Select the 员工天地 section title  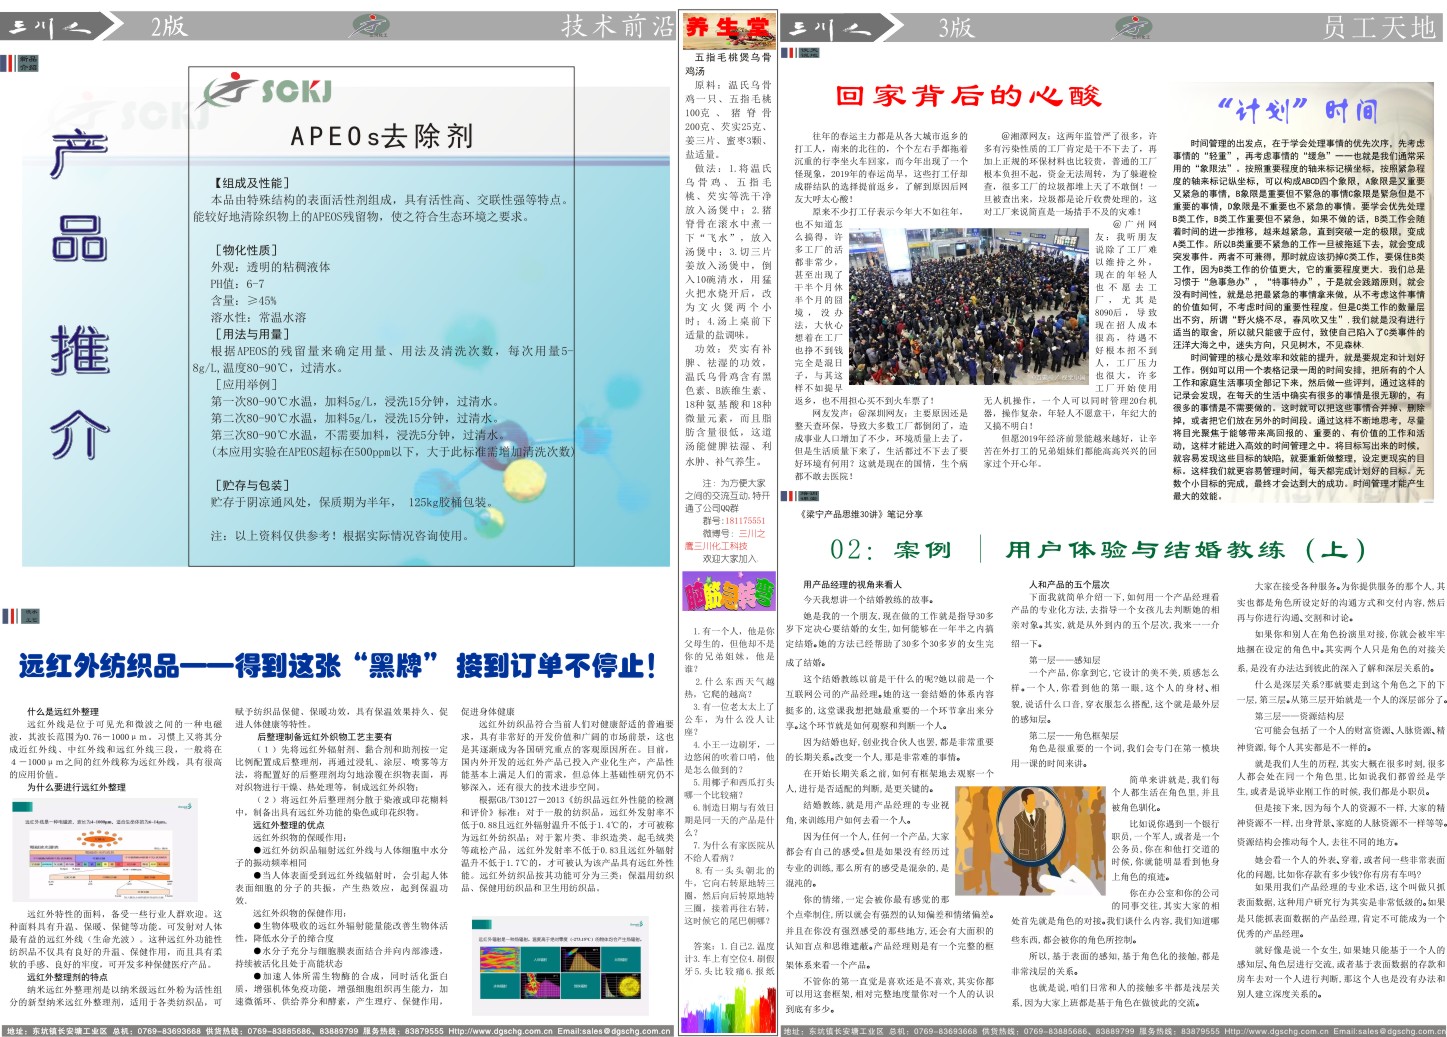coord(1378,27)
